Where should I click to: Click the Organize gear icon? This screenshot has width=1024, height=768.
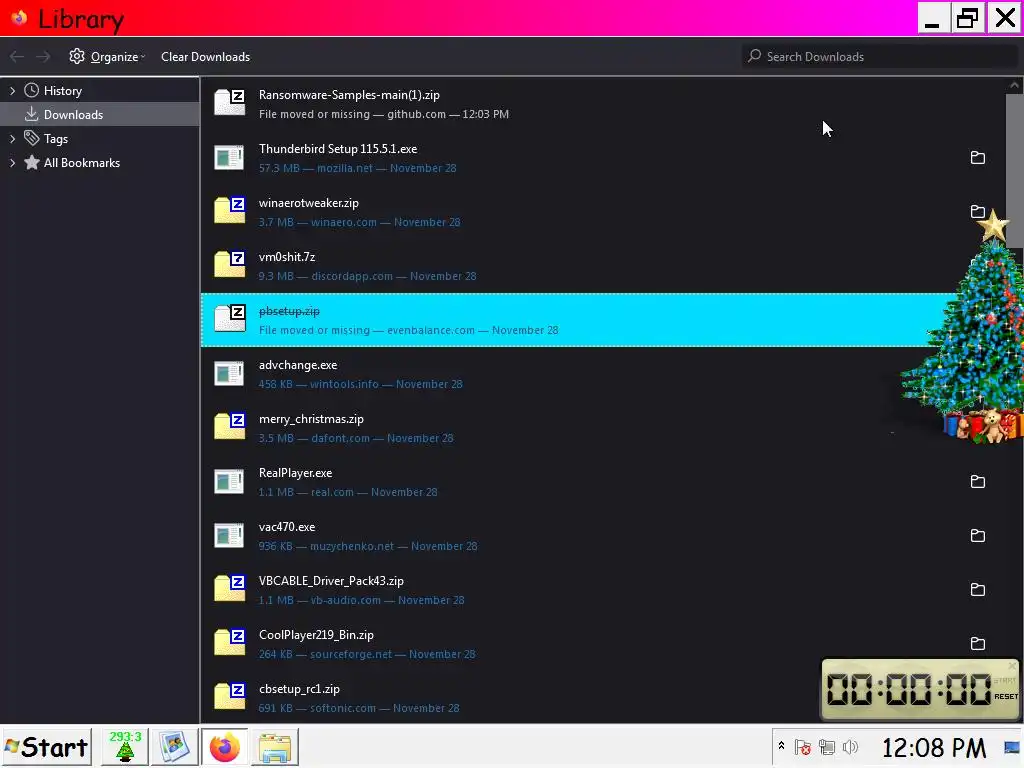pos(77,56)
